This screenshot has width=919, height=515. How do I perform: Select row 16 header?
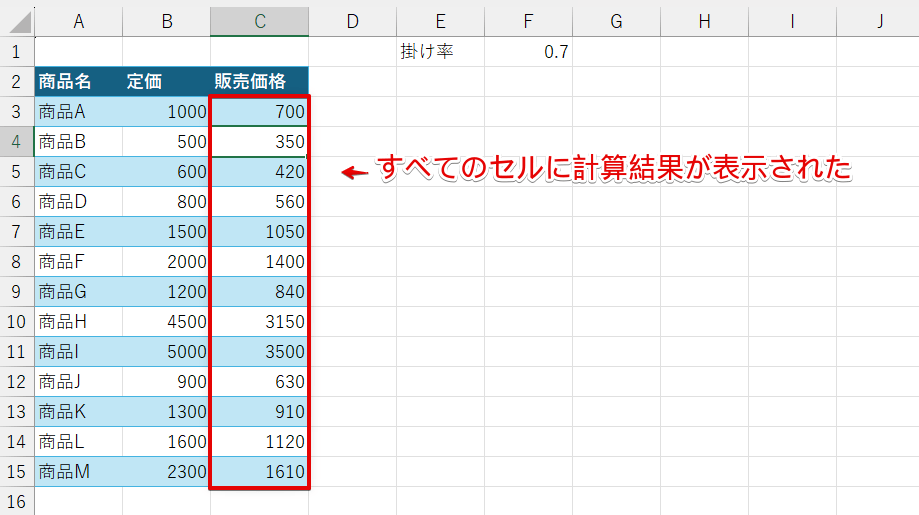(17, 502)
